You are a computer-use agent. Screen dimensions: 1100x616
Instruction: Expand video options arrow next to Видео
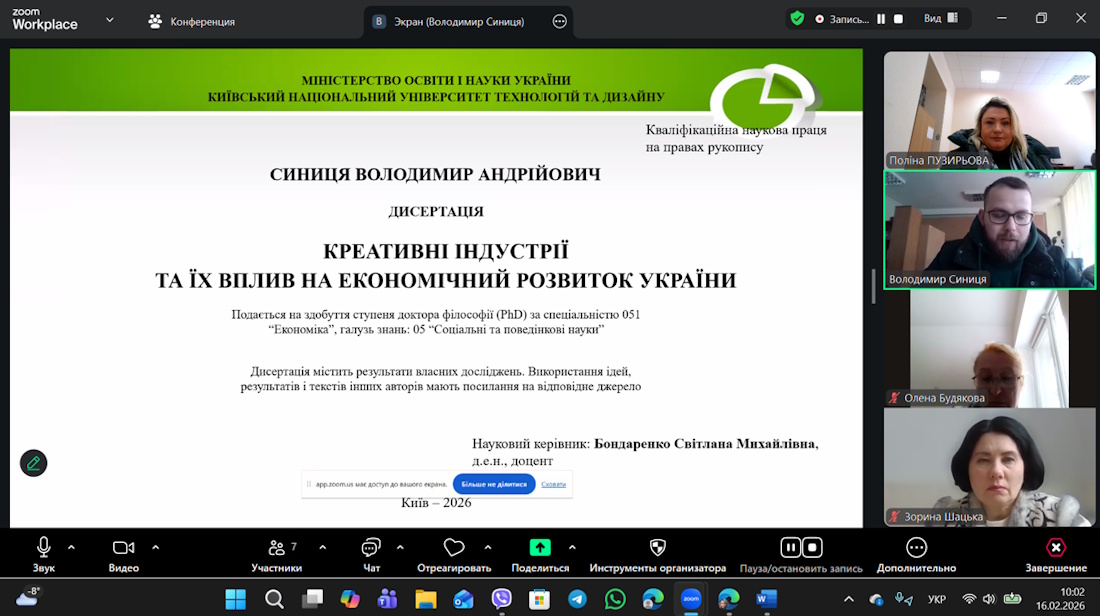click(156, 547)
